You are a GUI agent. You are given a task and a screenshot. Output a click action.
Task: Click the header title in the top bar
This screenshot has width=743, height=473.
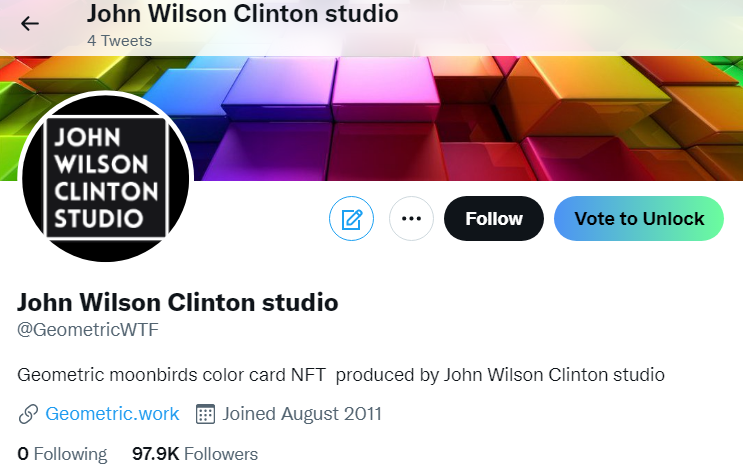(242, 14)
